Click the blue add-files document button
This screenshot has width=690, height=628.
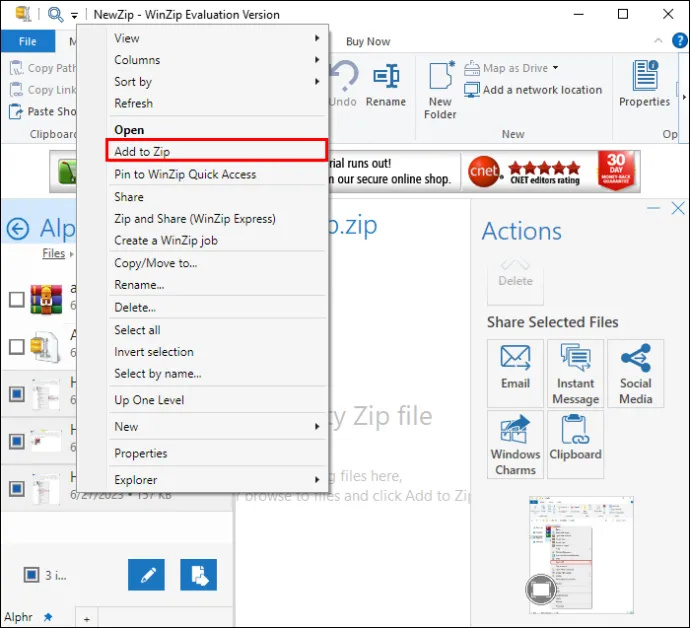[x=198, y=575]
